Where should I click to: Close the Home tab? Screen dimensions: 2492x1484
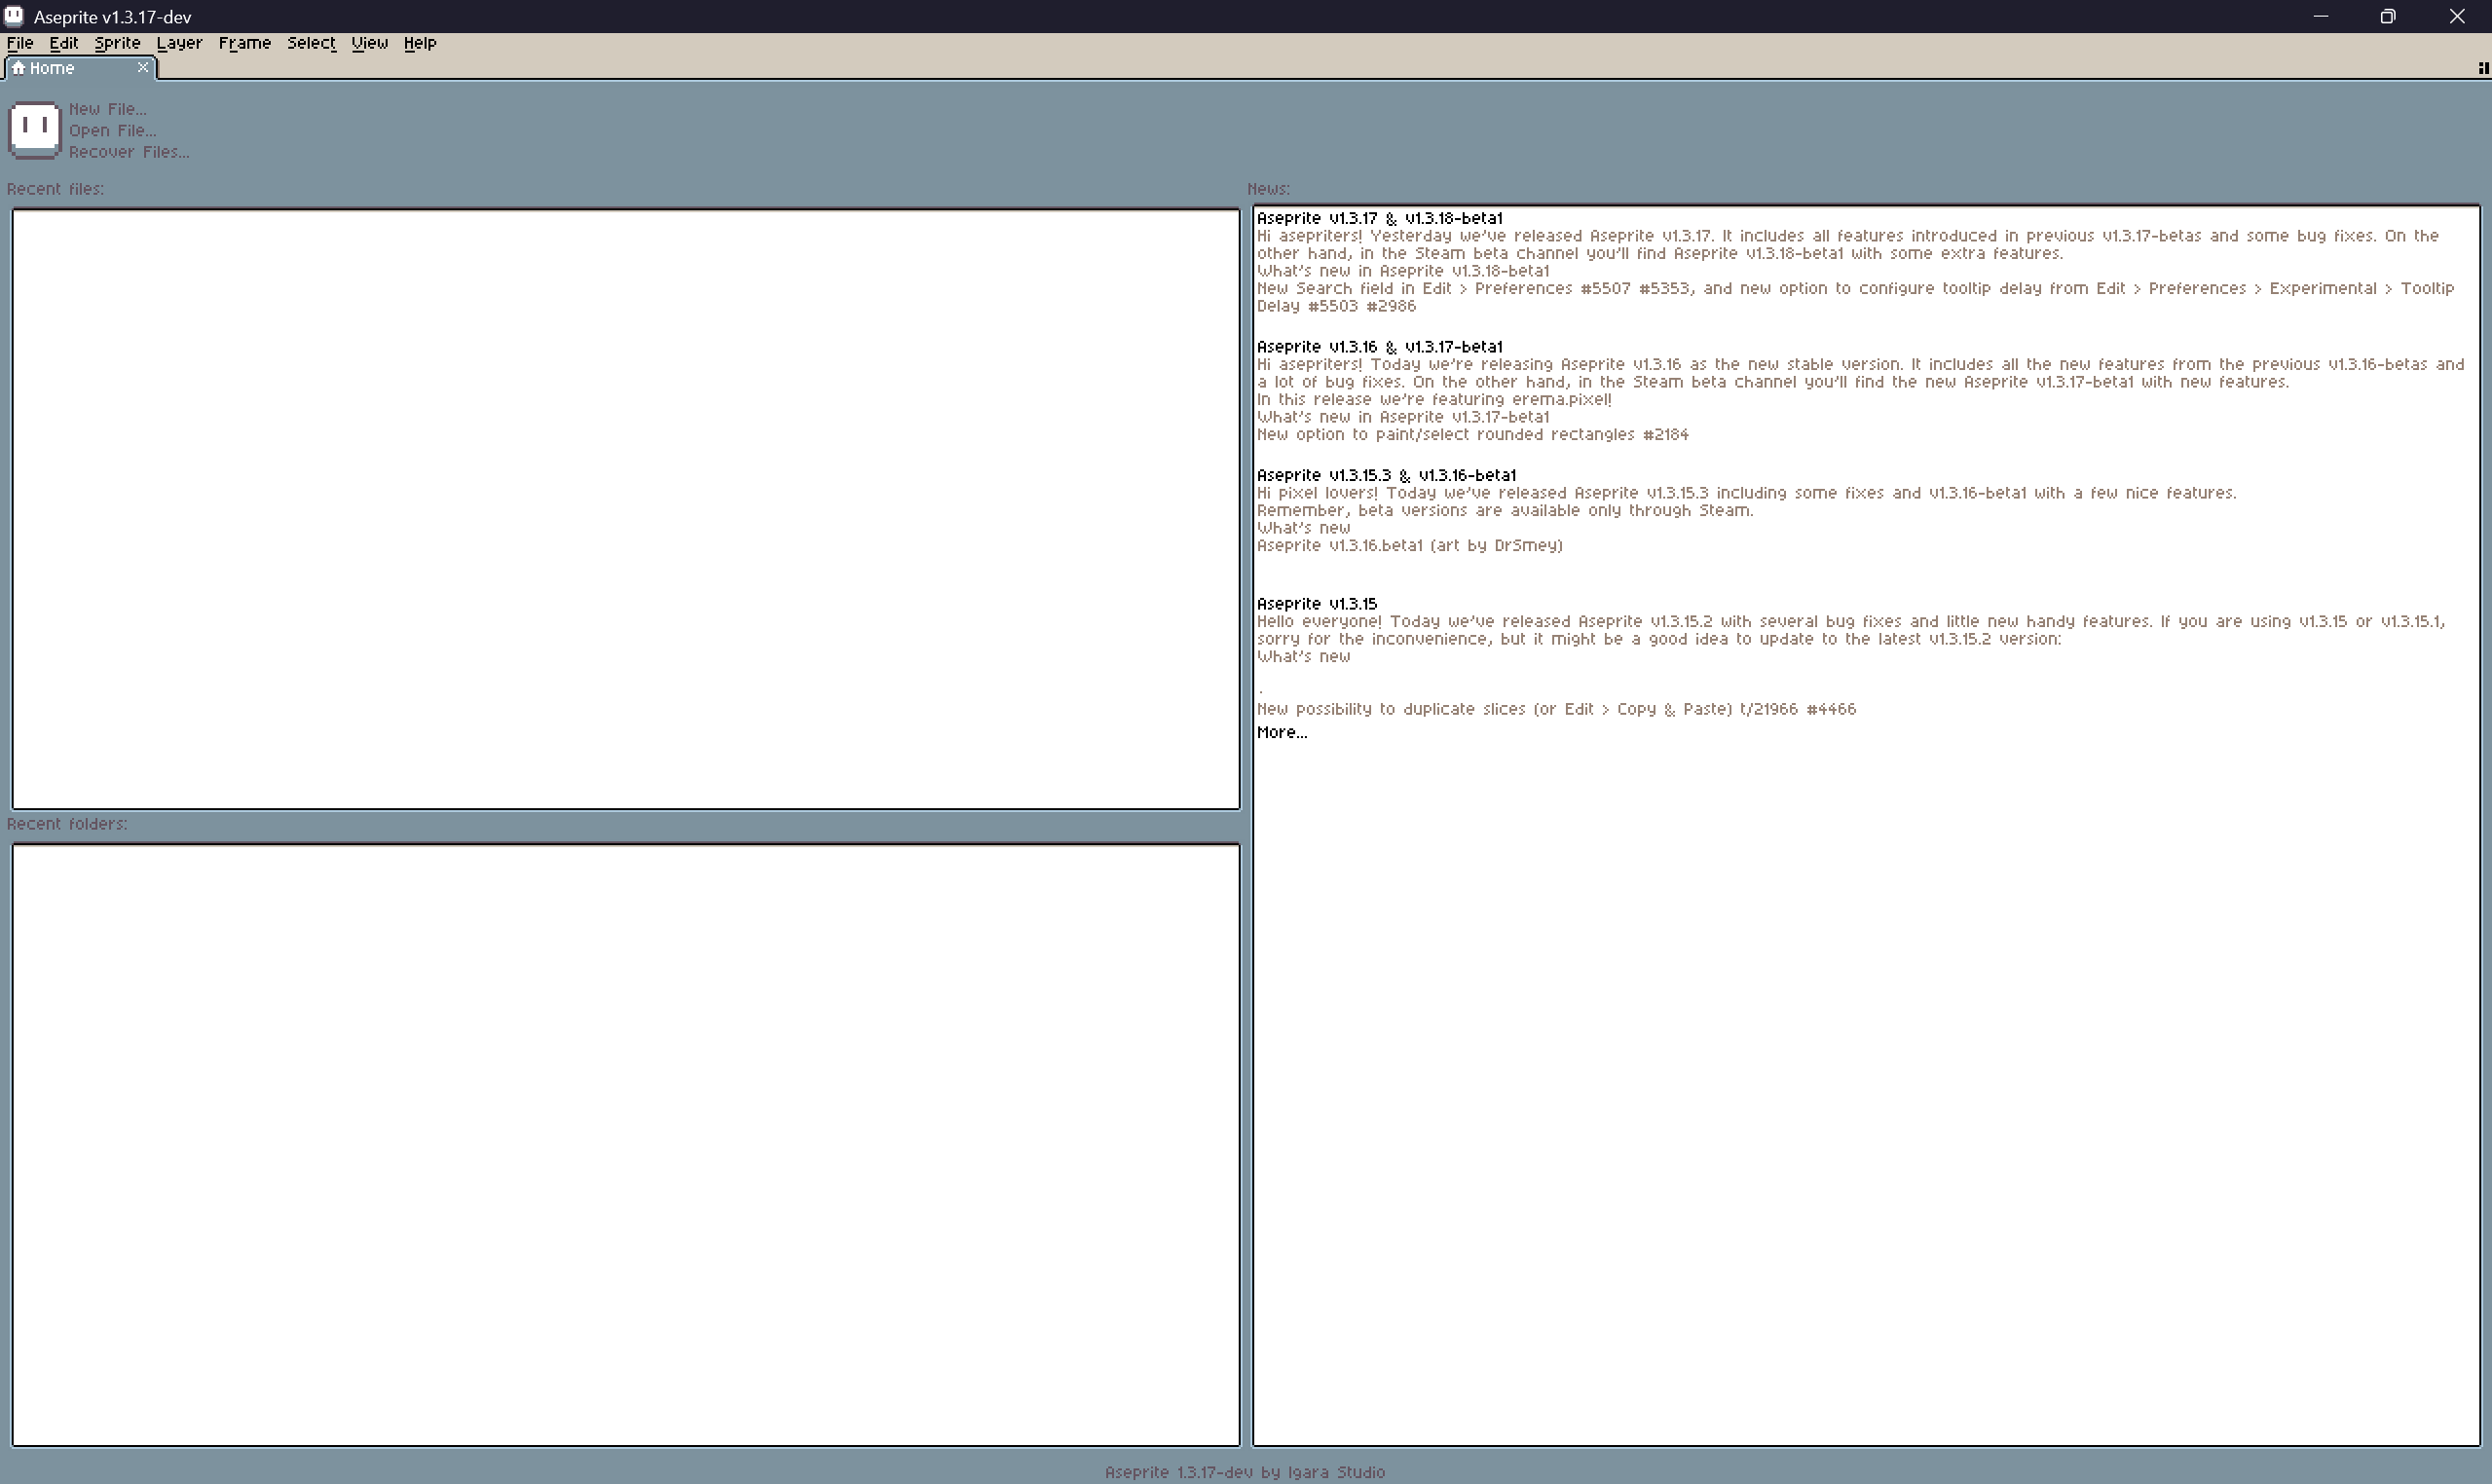[x=143, y=67]
